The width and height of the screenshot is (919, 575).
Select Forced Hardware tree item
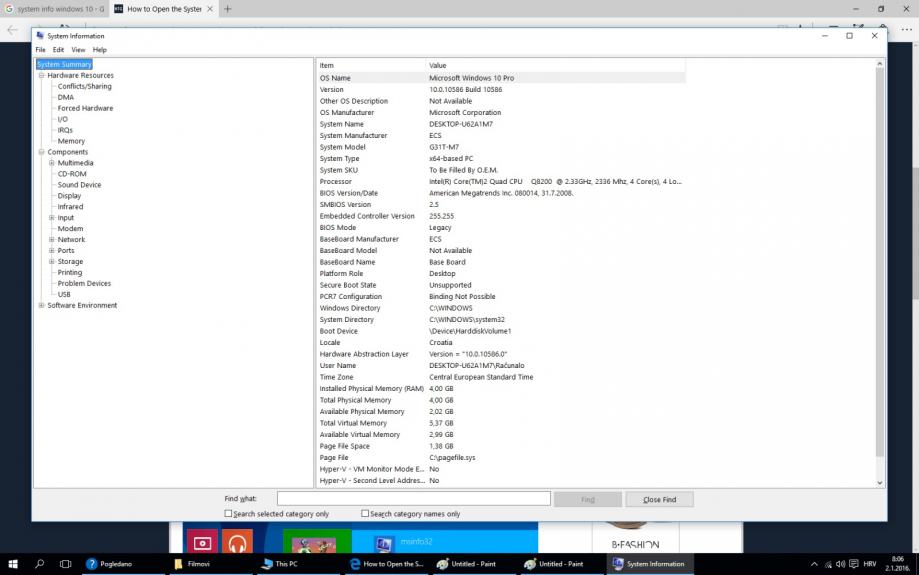(85, 108)
